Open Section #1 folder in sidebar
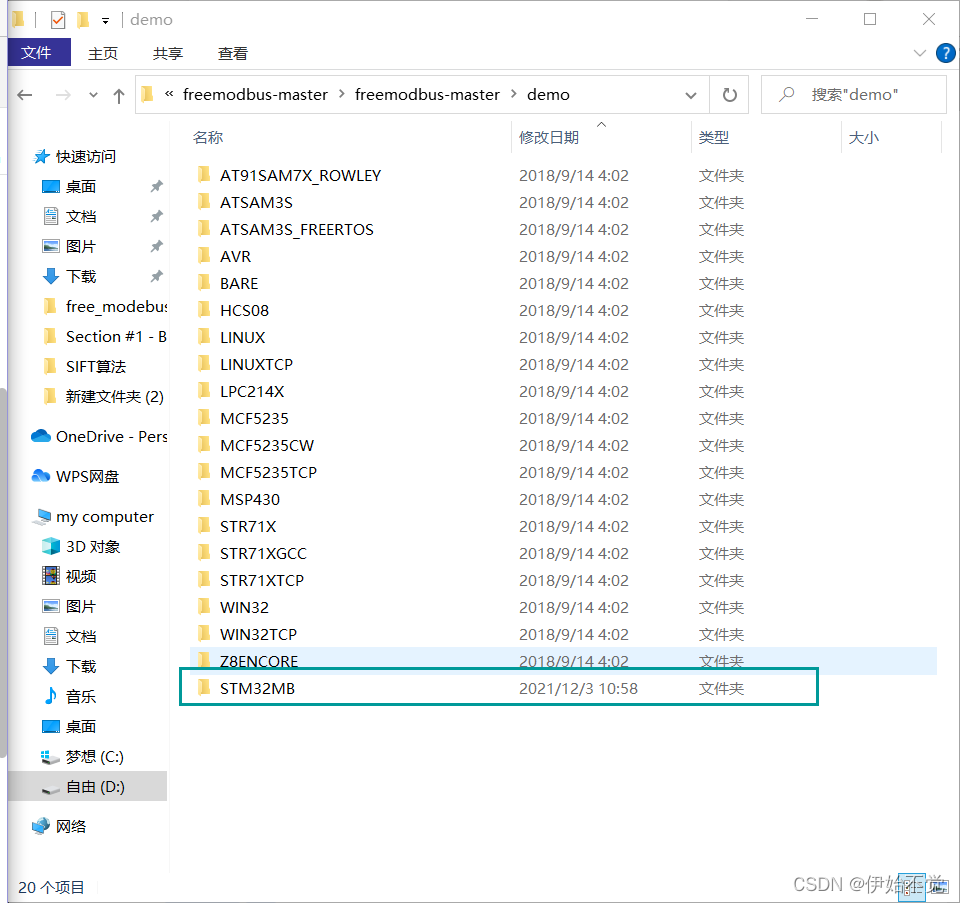The image size is (960, 903). (116, 336)
